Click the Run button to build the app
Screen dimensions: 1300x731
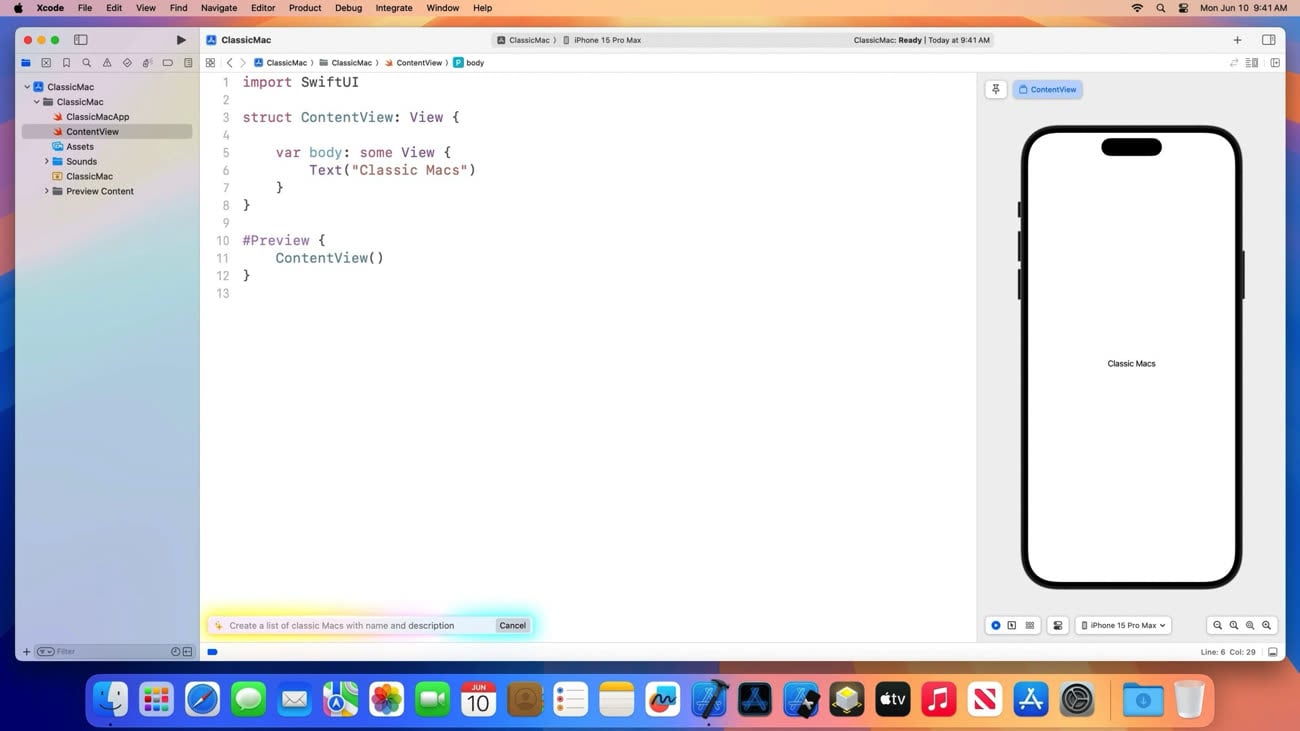[x=180, y=39]
